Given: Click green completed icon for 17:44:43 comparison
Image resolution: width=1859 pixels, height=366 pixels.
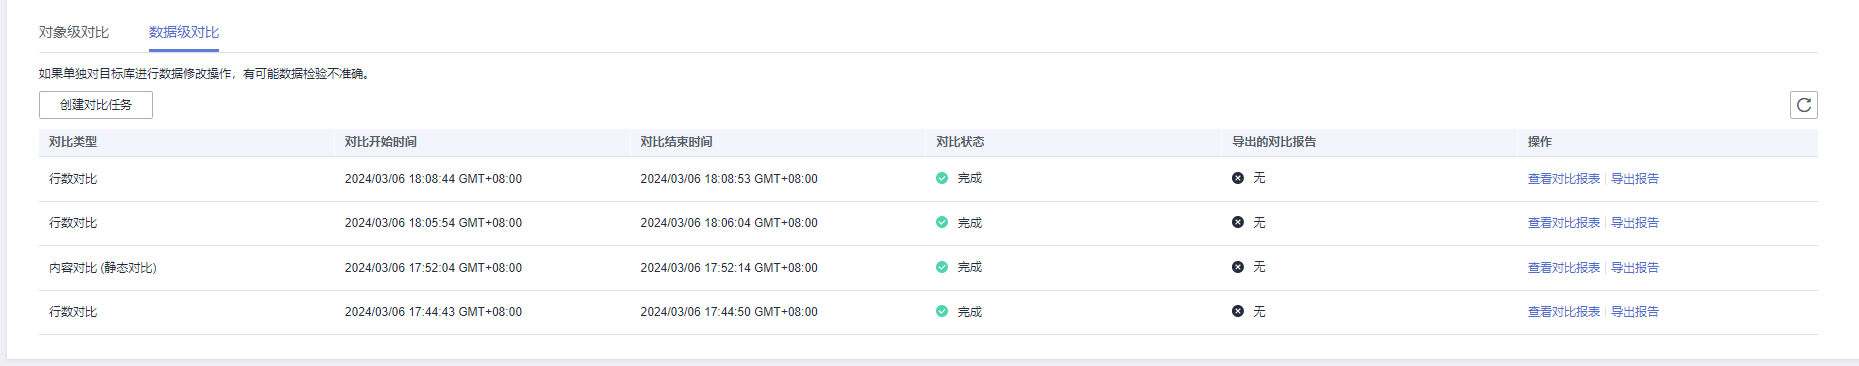Looking at the screenshot, I should coord(941,311).
